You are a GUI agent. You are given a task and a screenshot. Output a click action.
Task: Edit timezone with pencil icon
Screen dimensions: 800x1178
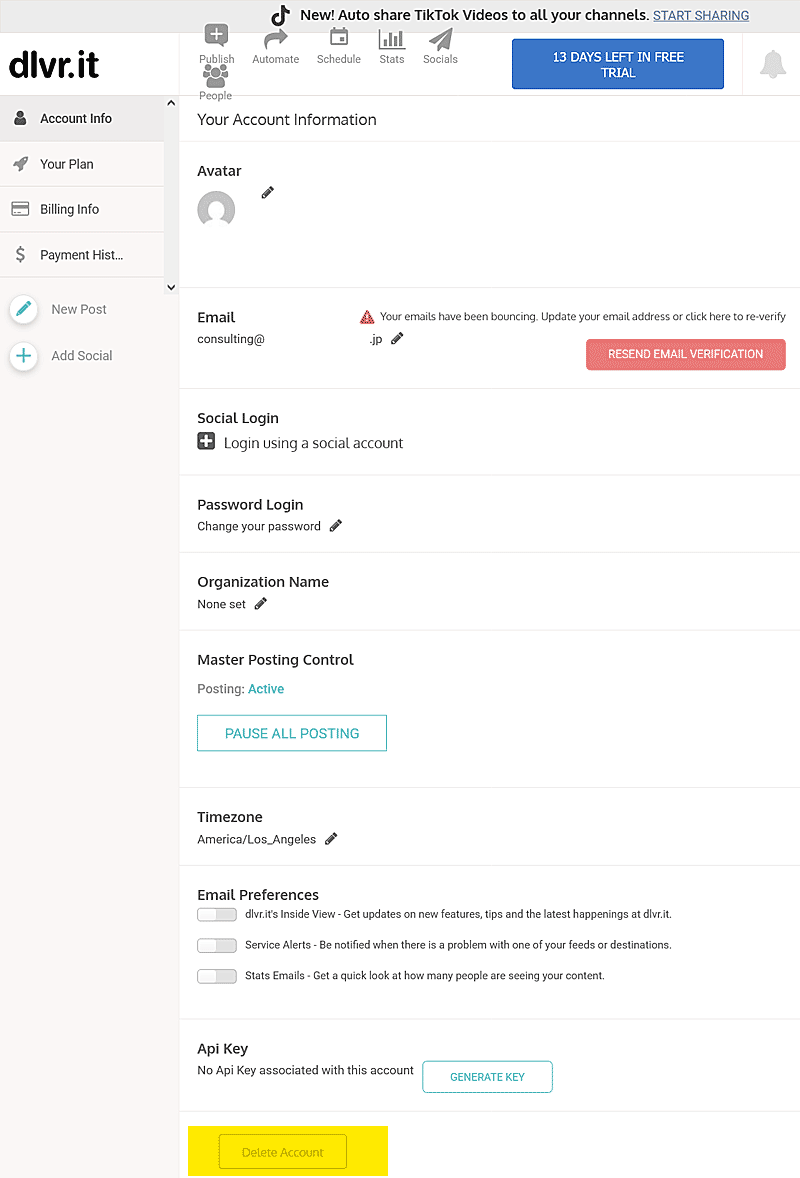(331, 839)
